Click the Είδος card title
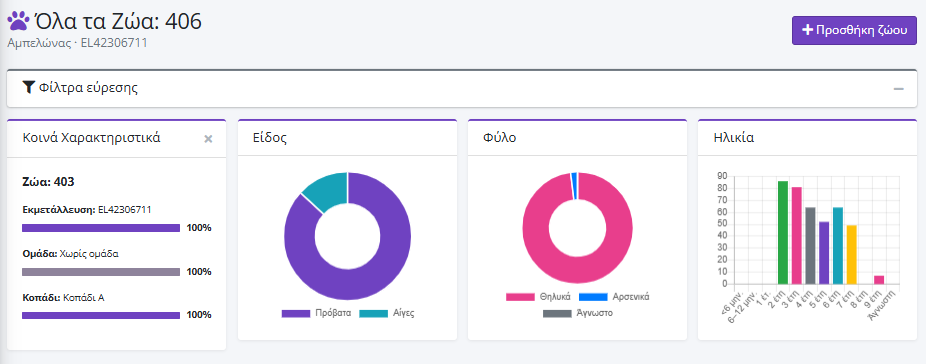 coord(270,138)
